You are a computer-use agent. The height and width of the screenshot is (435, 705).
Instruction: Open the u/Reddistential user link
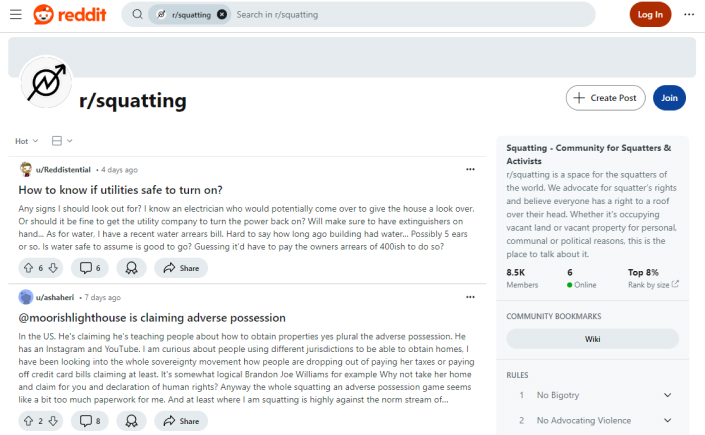pos(63,170)
